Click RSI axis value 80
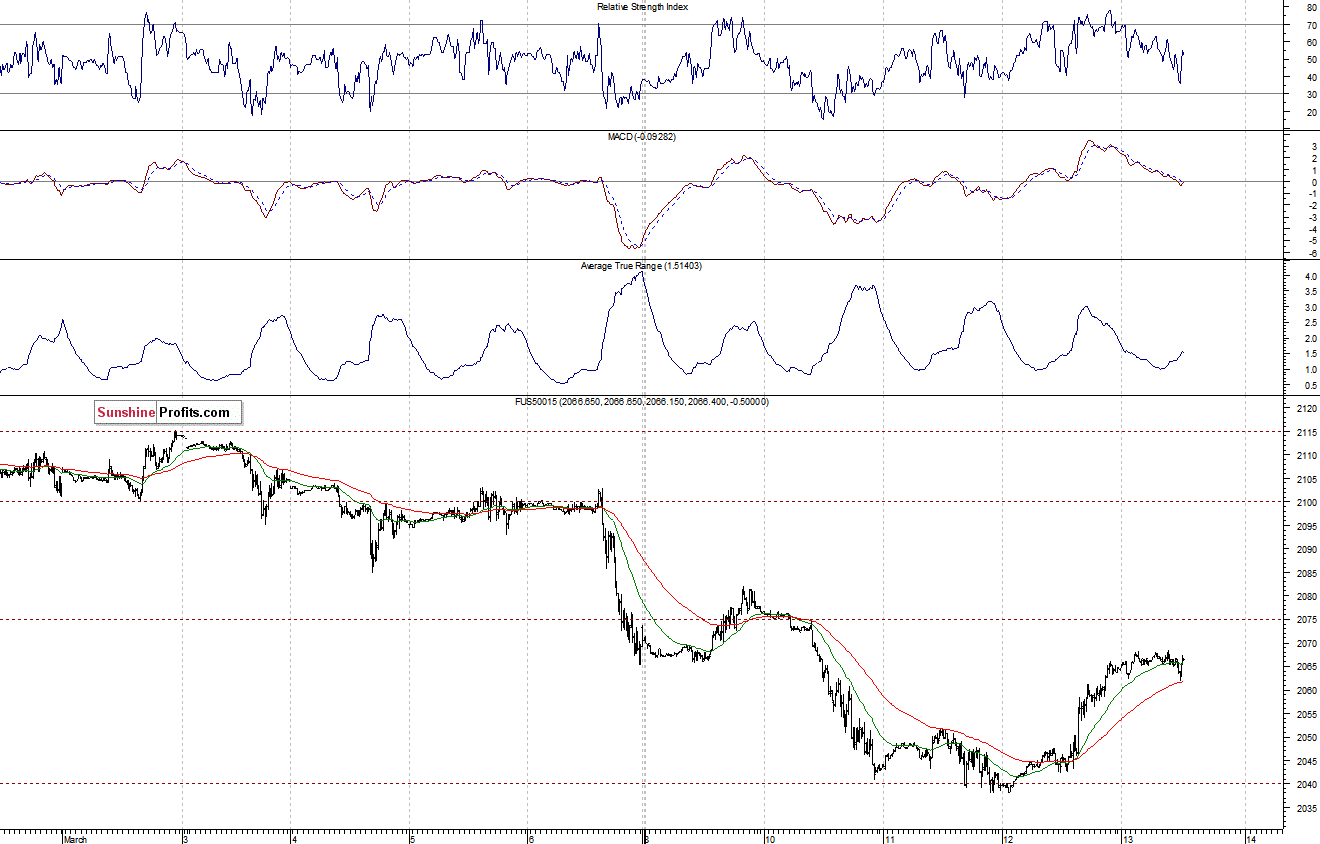The width and height of the screenshot is (1320, 844). [1311, 8]
